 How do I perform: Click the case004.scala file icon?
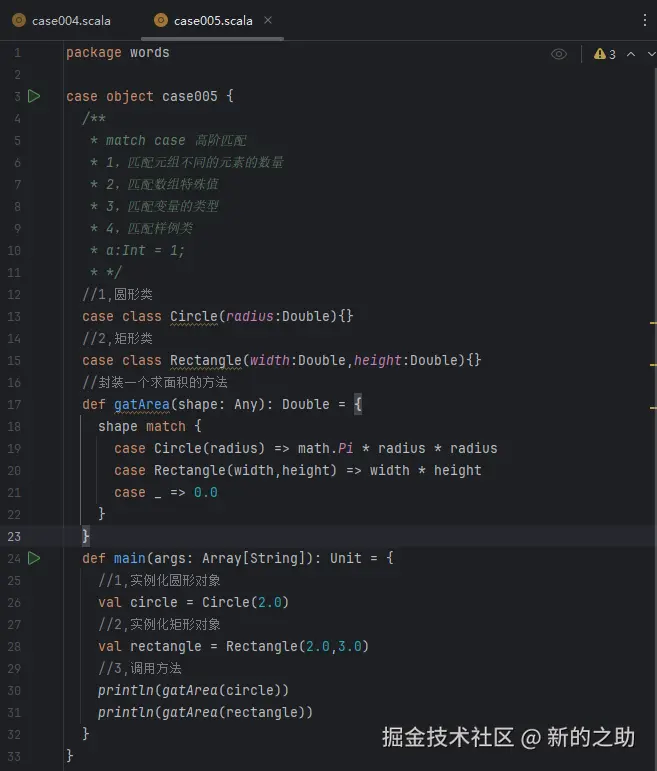coord(19,20)
